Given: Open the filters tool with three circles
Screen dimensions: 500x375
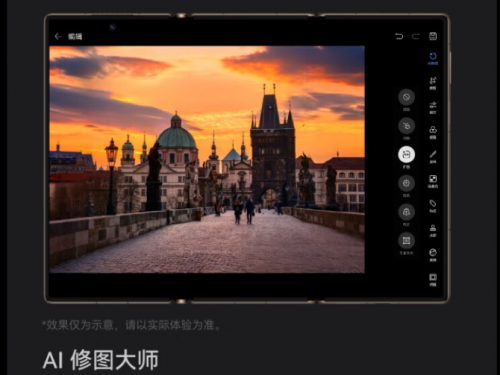Looking at the screenshot, I should pos(433,132).
